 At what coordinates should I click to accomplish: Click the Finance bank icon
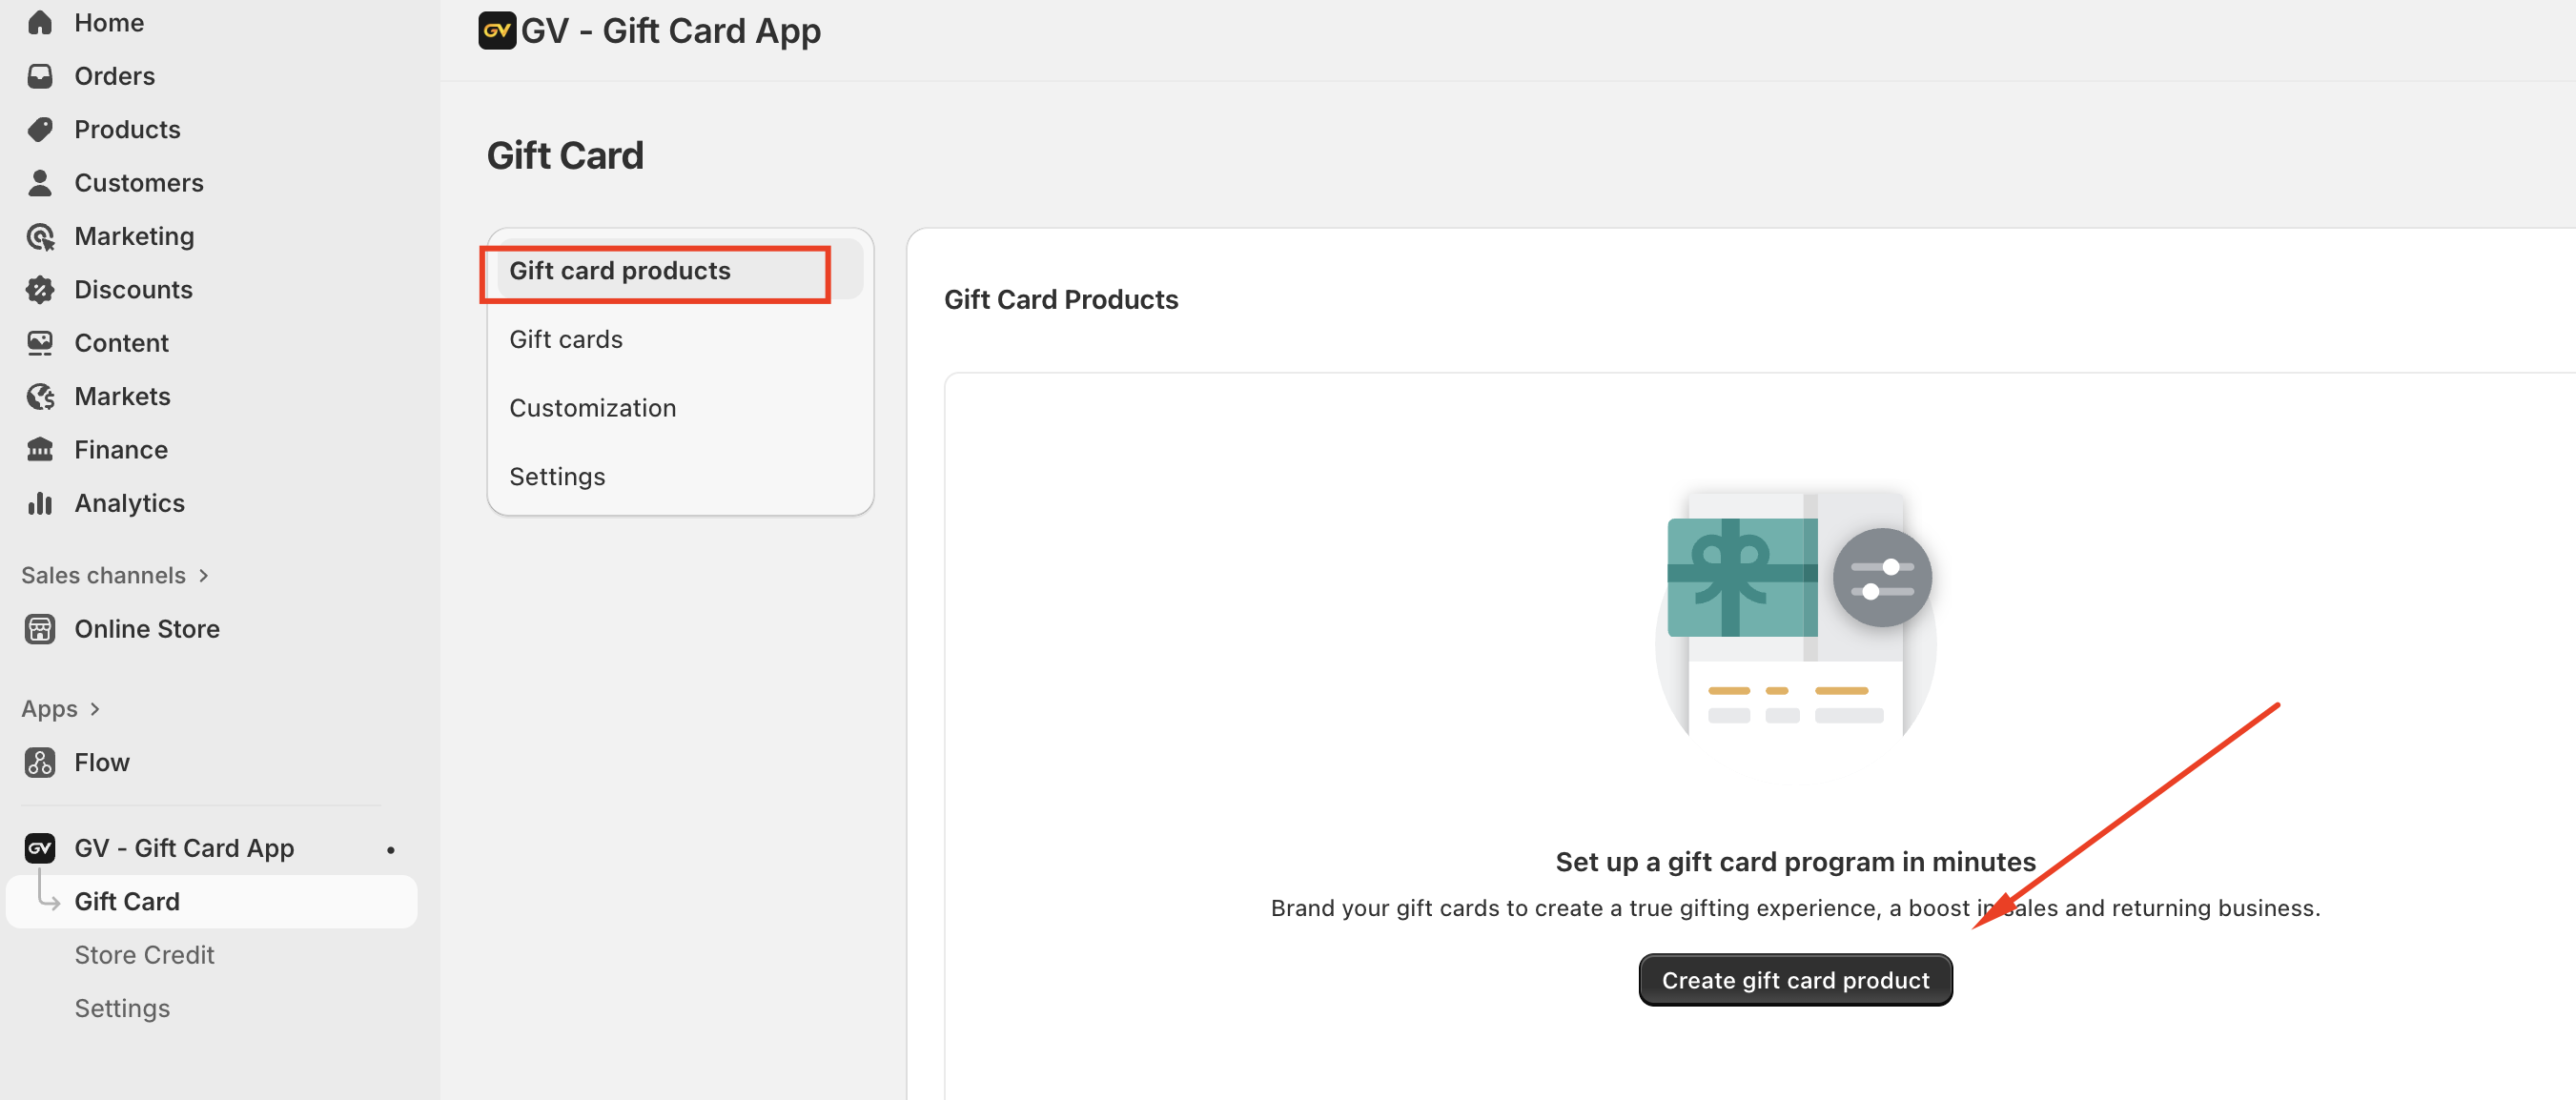pyautogui.click(x=40, y=450)
